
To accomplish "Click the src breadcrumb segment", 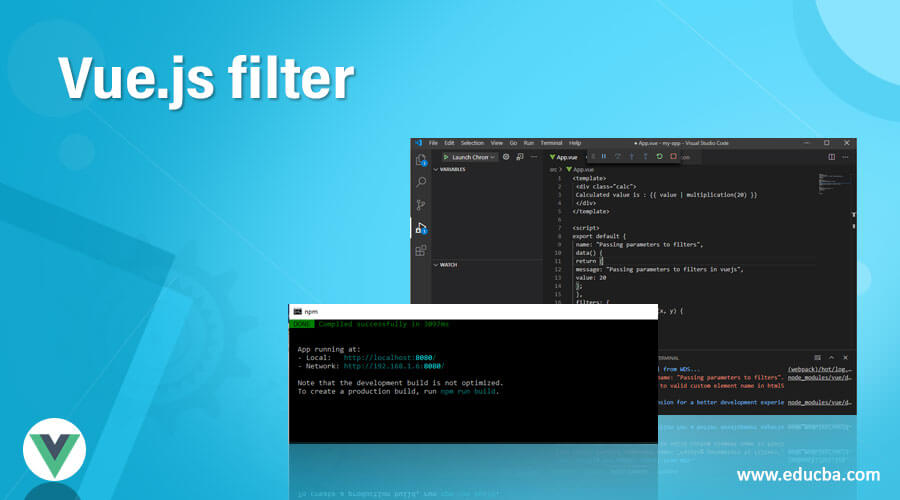I will [553, 169].
